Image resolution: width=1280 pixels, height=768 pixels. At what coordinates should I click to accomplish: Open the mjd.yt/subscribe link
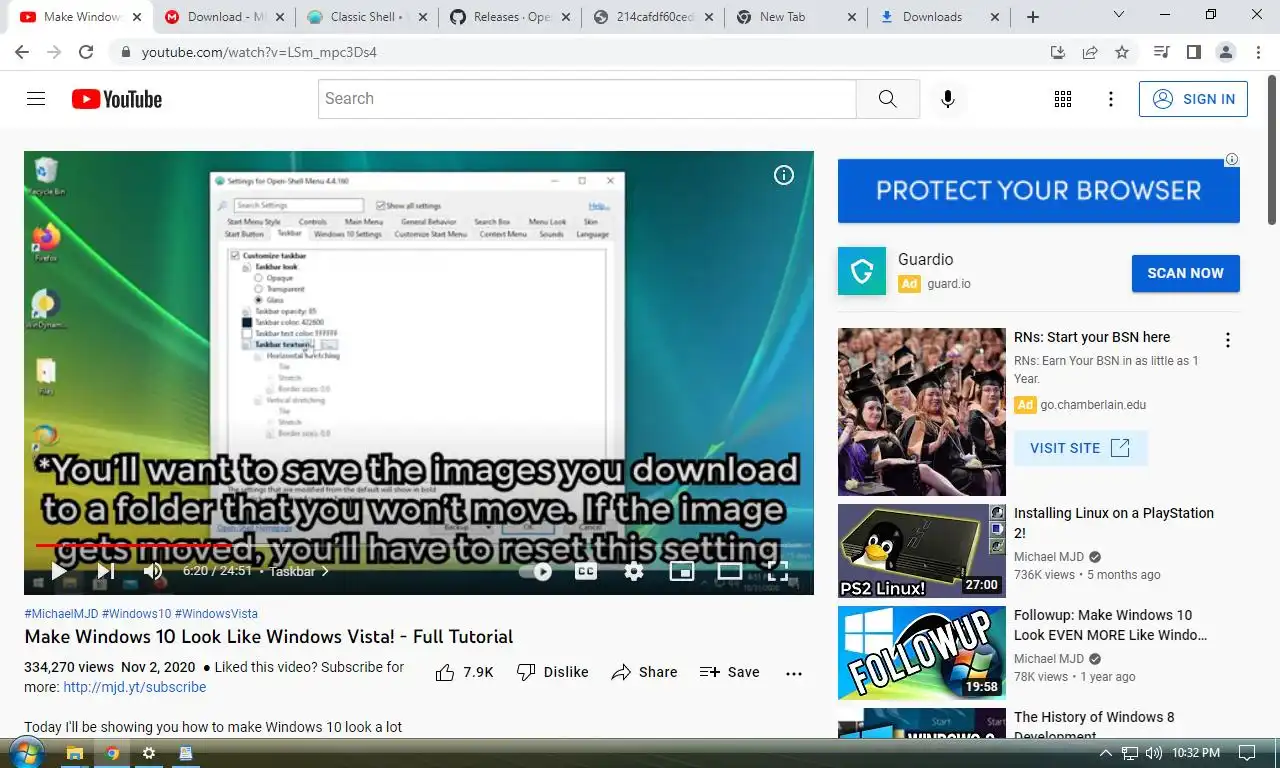[135, 687]
